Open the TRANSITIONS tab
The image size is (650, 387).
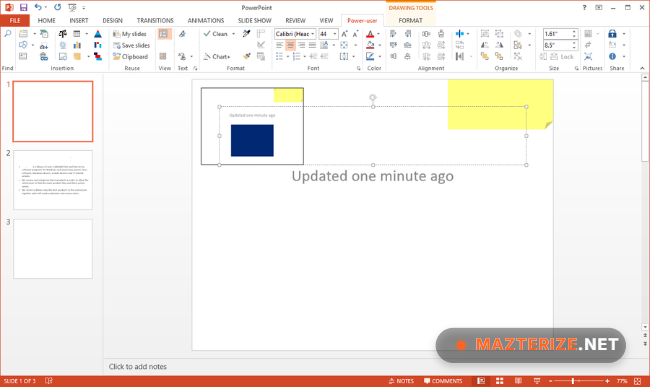pyautogui.click(x=155, y=20)
